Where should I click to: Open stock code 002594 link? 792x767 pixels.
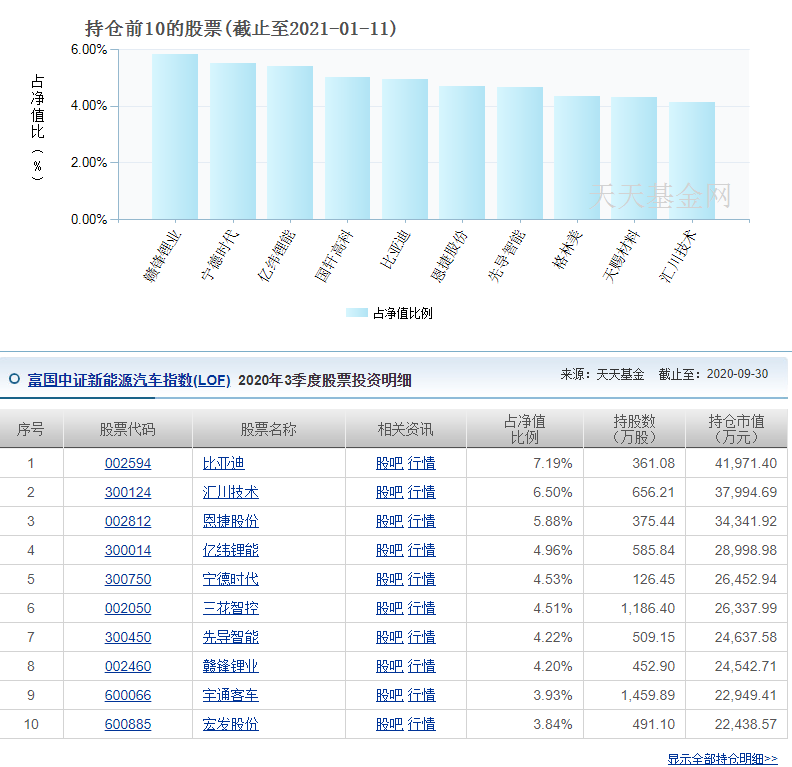point(128,463)
